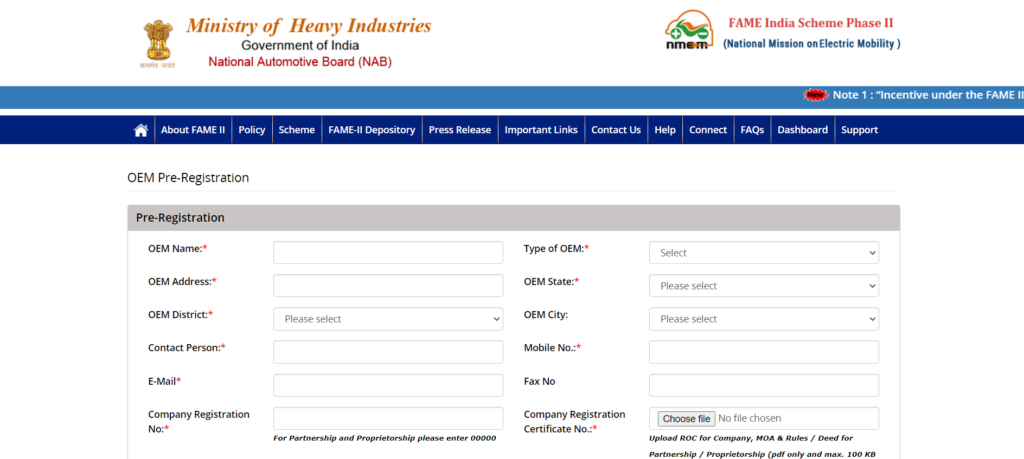Click the OEM Address input field

point(388,285)
